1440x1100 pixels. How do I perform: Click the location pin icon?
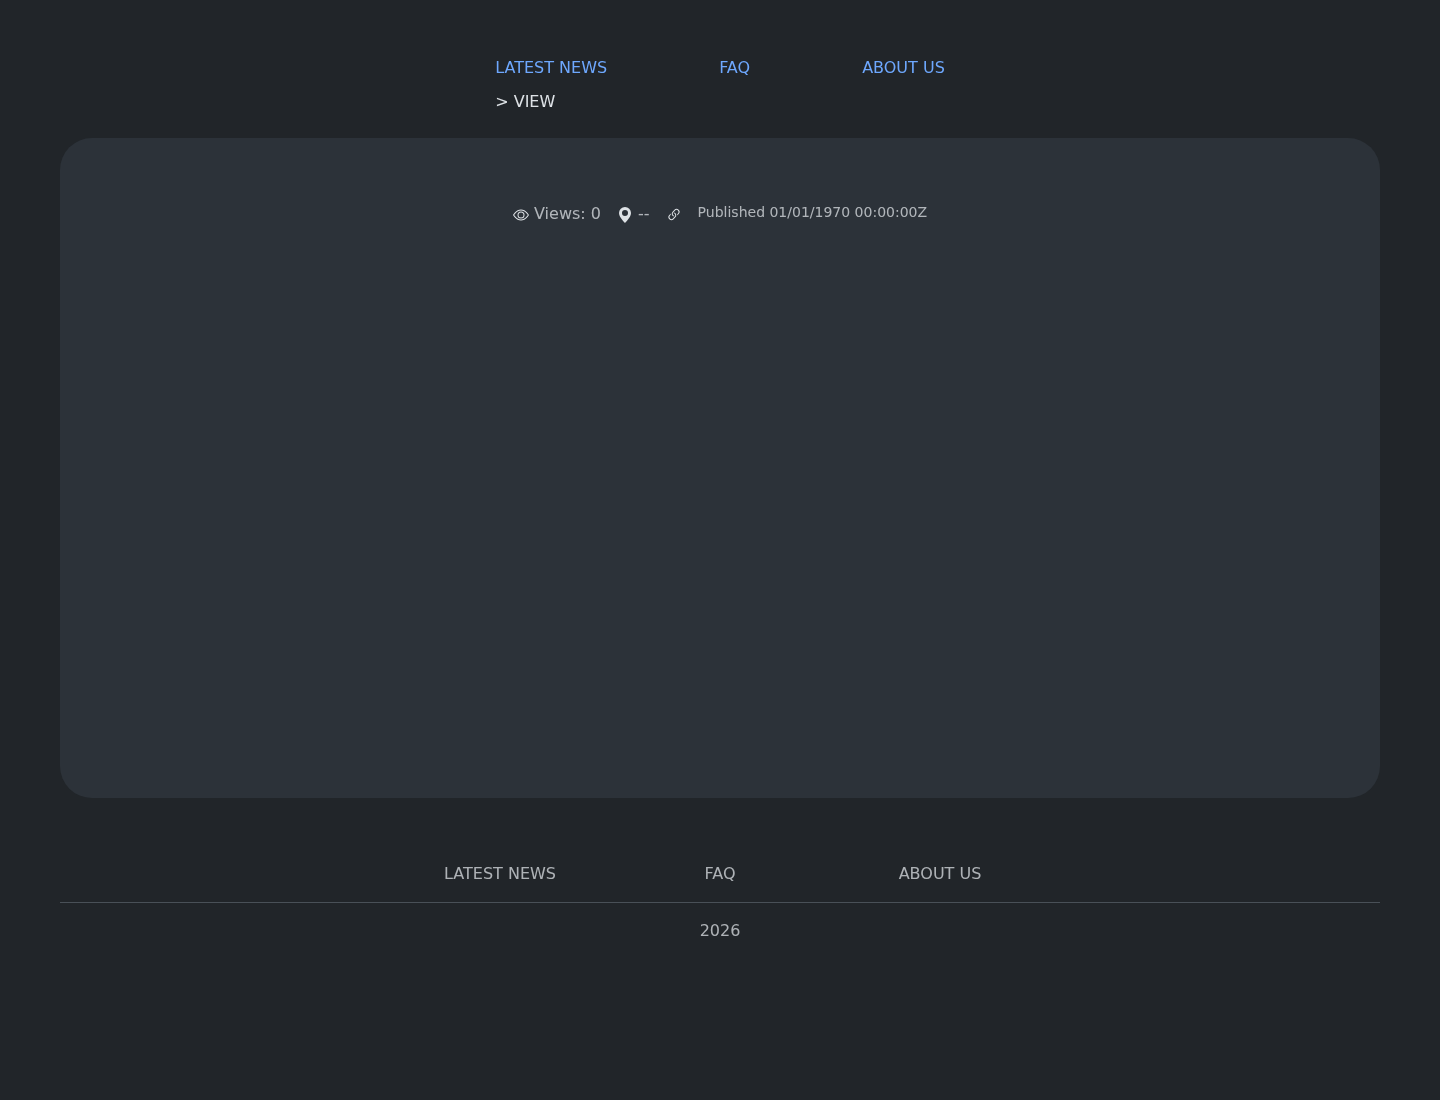click(x=625, y=215)
